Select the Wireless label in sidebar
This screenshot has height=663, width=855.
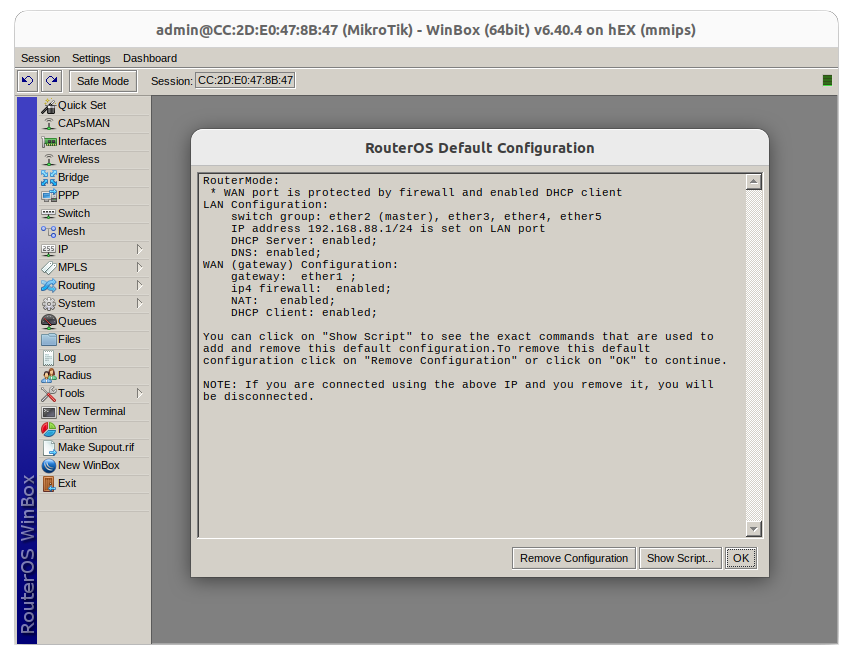79,160
